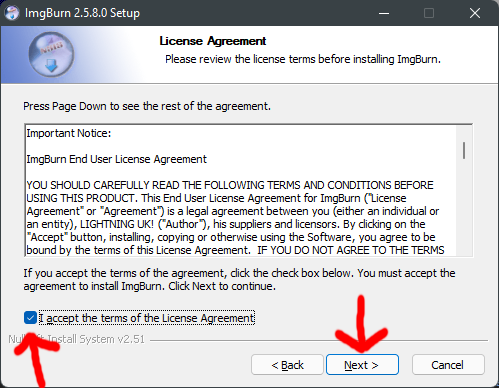Click 'YOU SHOULD CAREFULLY READ' paragraph line
Viewport: 499px width, 388px height.
(x=230, y=185)
